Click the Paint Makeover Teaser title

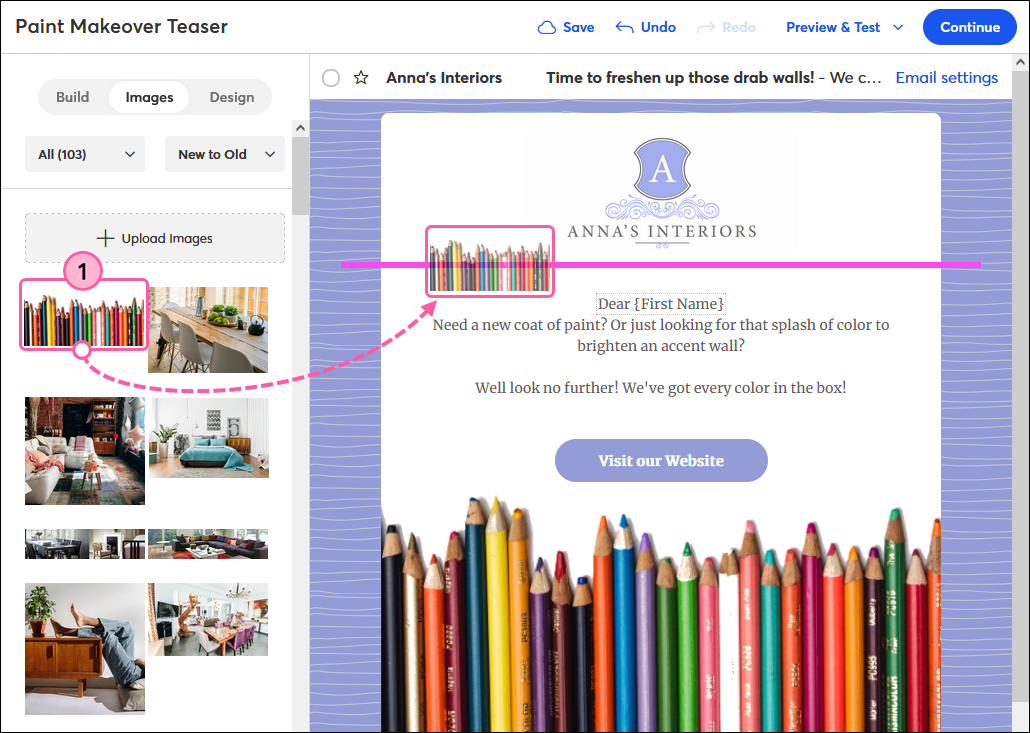click(122, 26)
